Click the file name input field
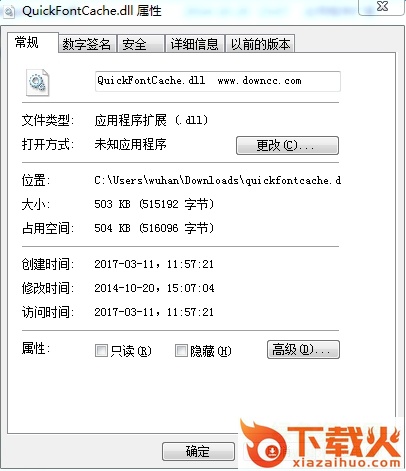This screenshot has height=471, width=406. [218, 81]
